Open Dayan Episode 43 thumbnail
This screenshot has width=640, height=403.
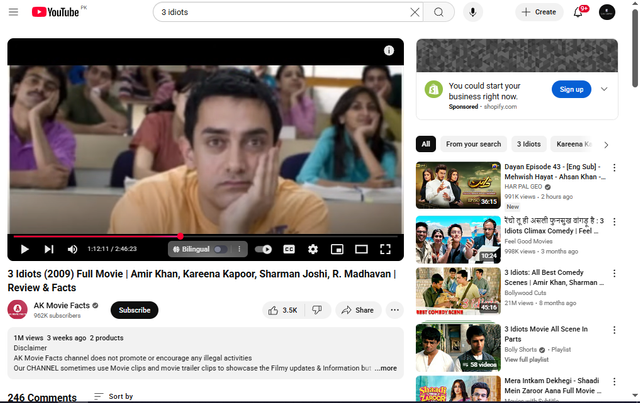[x=458, y=185]
